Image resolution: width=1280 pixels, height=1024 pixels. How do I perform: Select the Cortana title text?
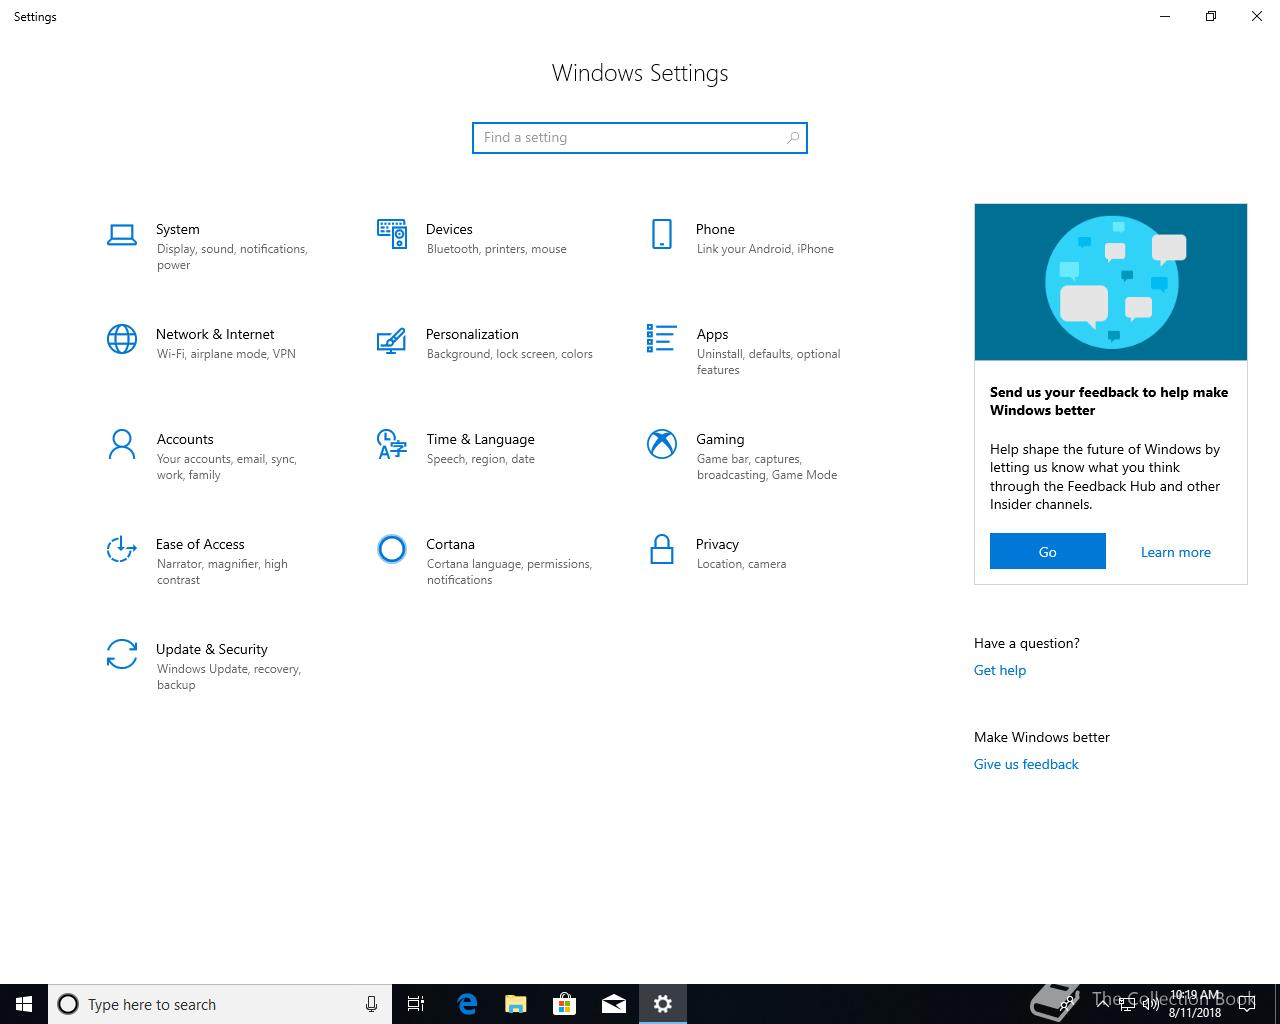click(x=450, y=544)
